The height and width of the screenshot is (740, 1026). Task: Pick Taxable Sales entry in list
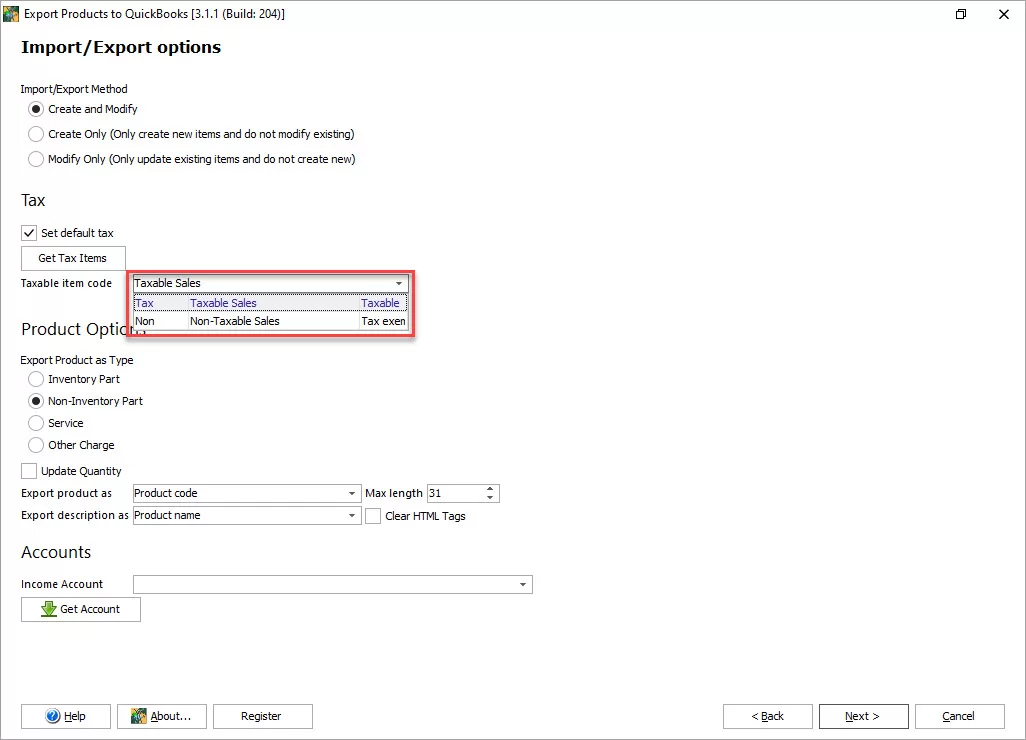coord(224,303)
